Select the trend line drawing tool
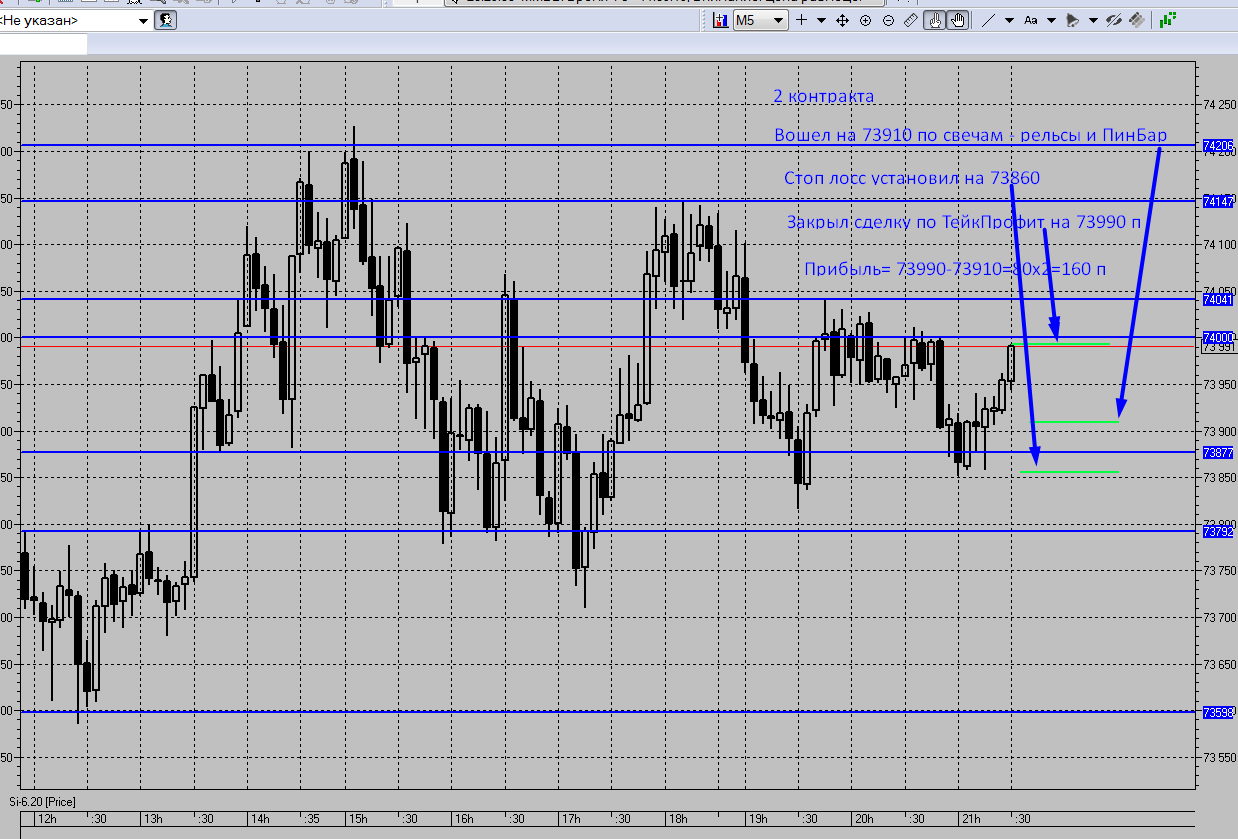 click(988, 20)
